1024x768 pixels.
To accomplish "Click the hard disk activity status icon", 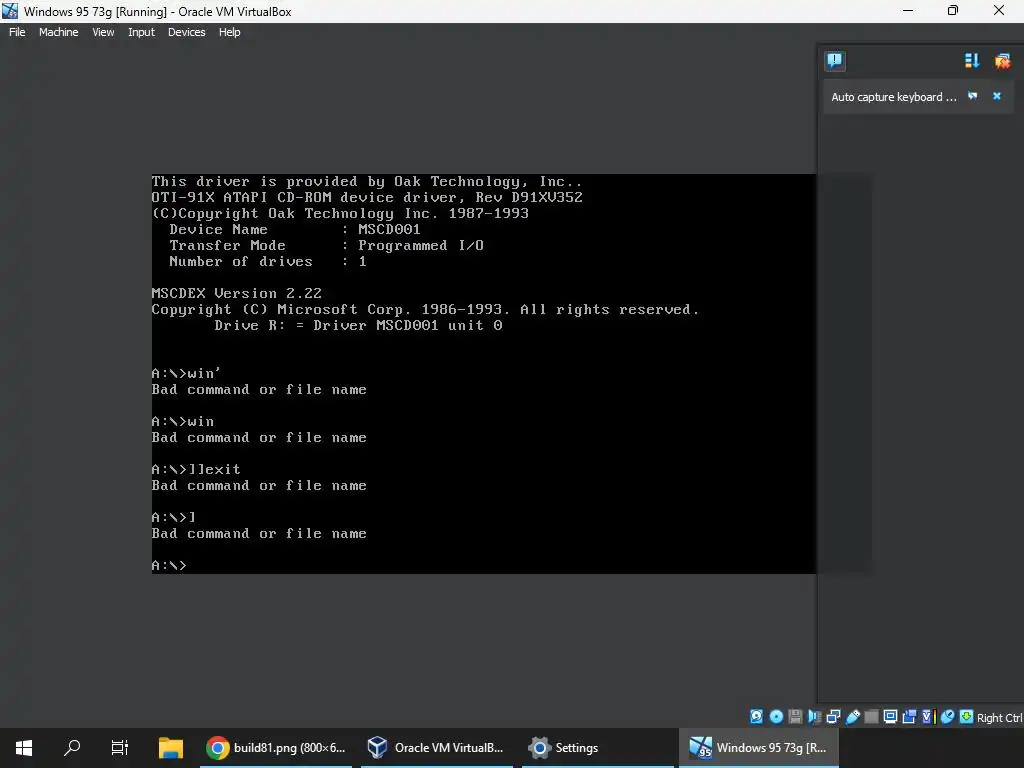I will [756, 716].
